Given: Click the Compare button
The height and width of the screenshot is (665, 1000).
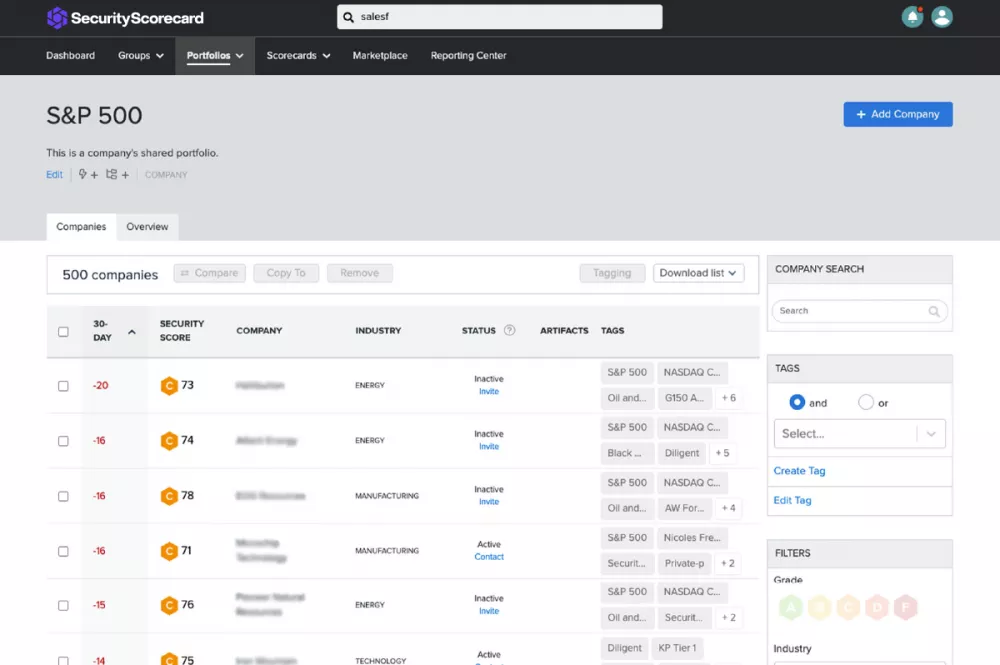Looking at the screenshot, I should tap(209, 273).
